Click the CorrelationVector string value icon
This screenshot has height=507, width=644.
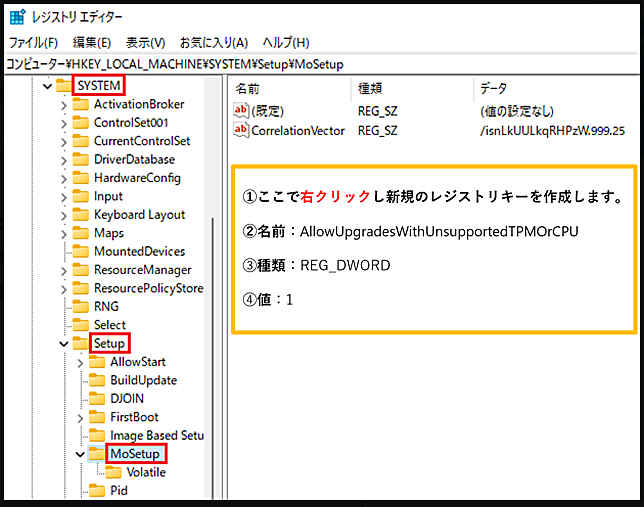click(x=240, y=130)
